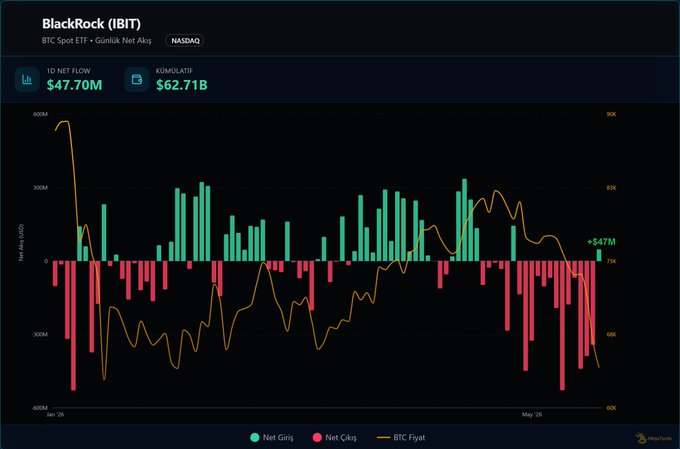This screenshot has height=449, width=680.
Task: Click the orange BTC Fiyat legend line
Action: click(383, 437)
